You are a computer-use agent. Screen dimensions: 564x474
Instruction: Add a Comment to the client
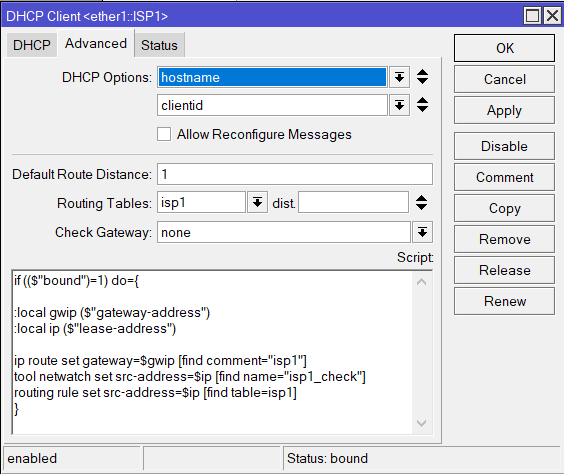point(504,177)
